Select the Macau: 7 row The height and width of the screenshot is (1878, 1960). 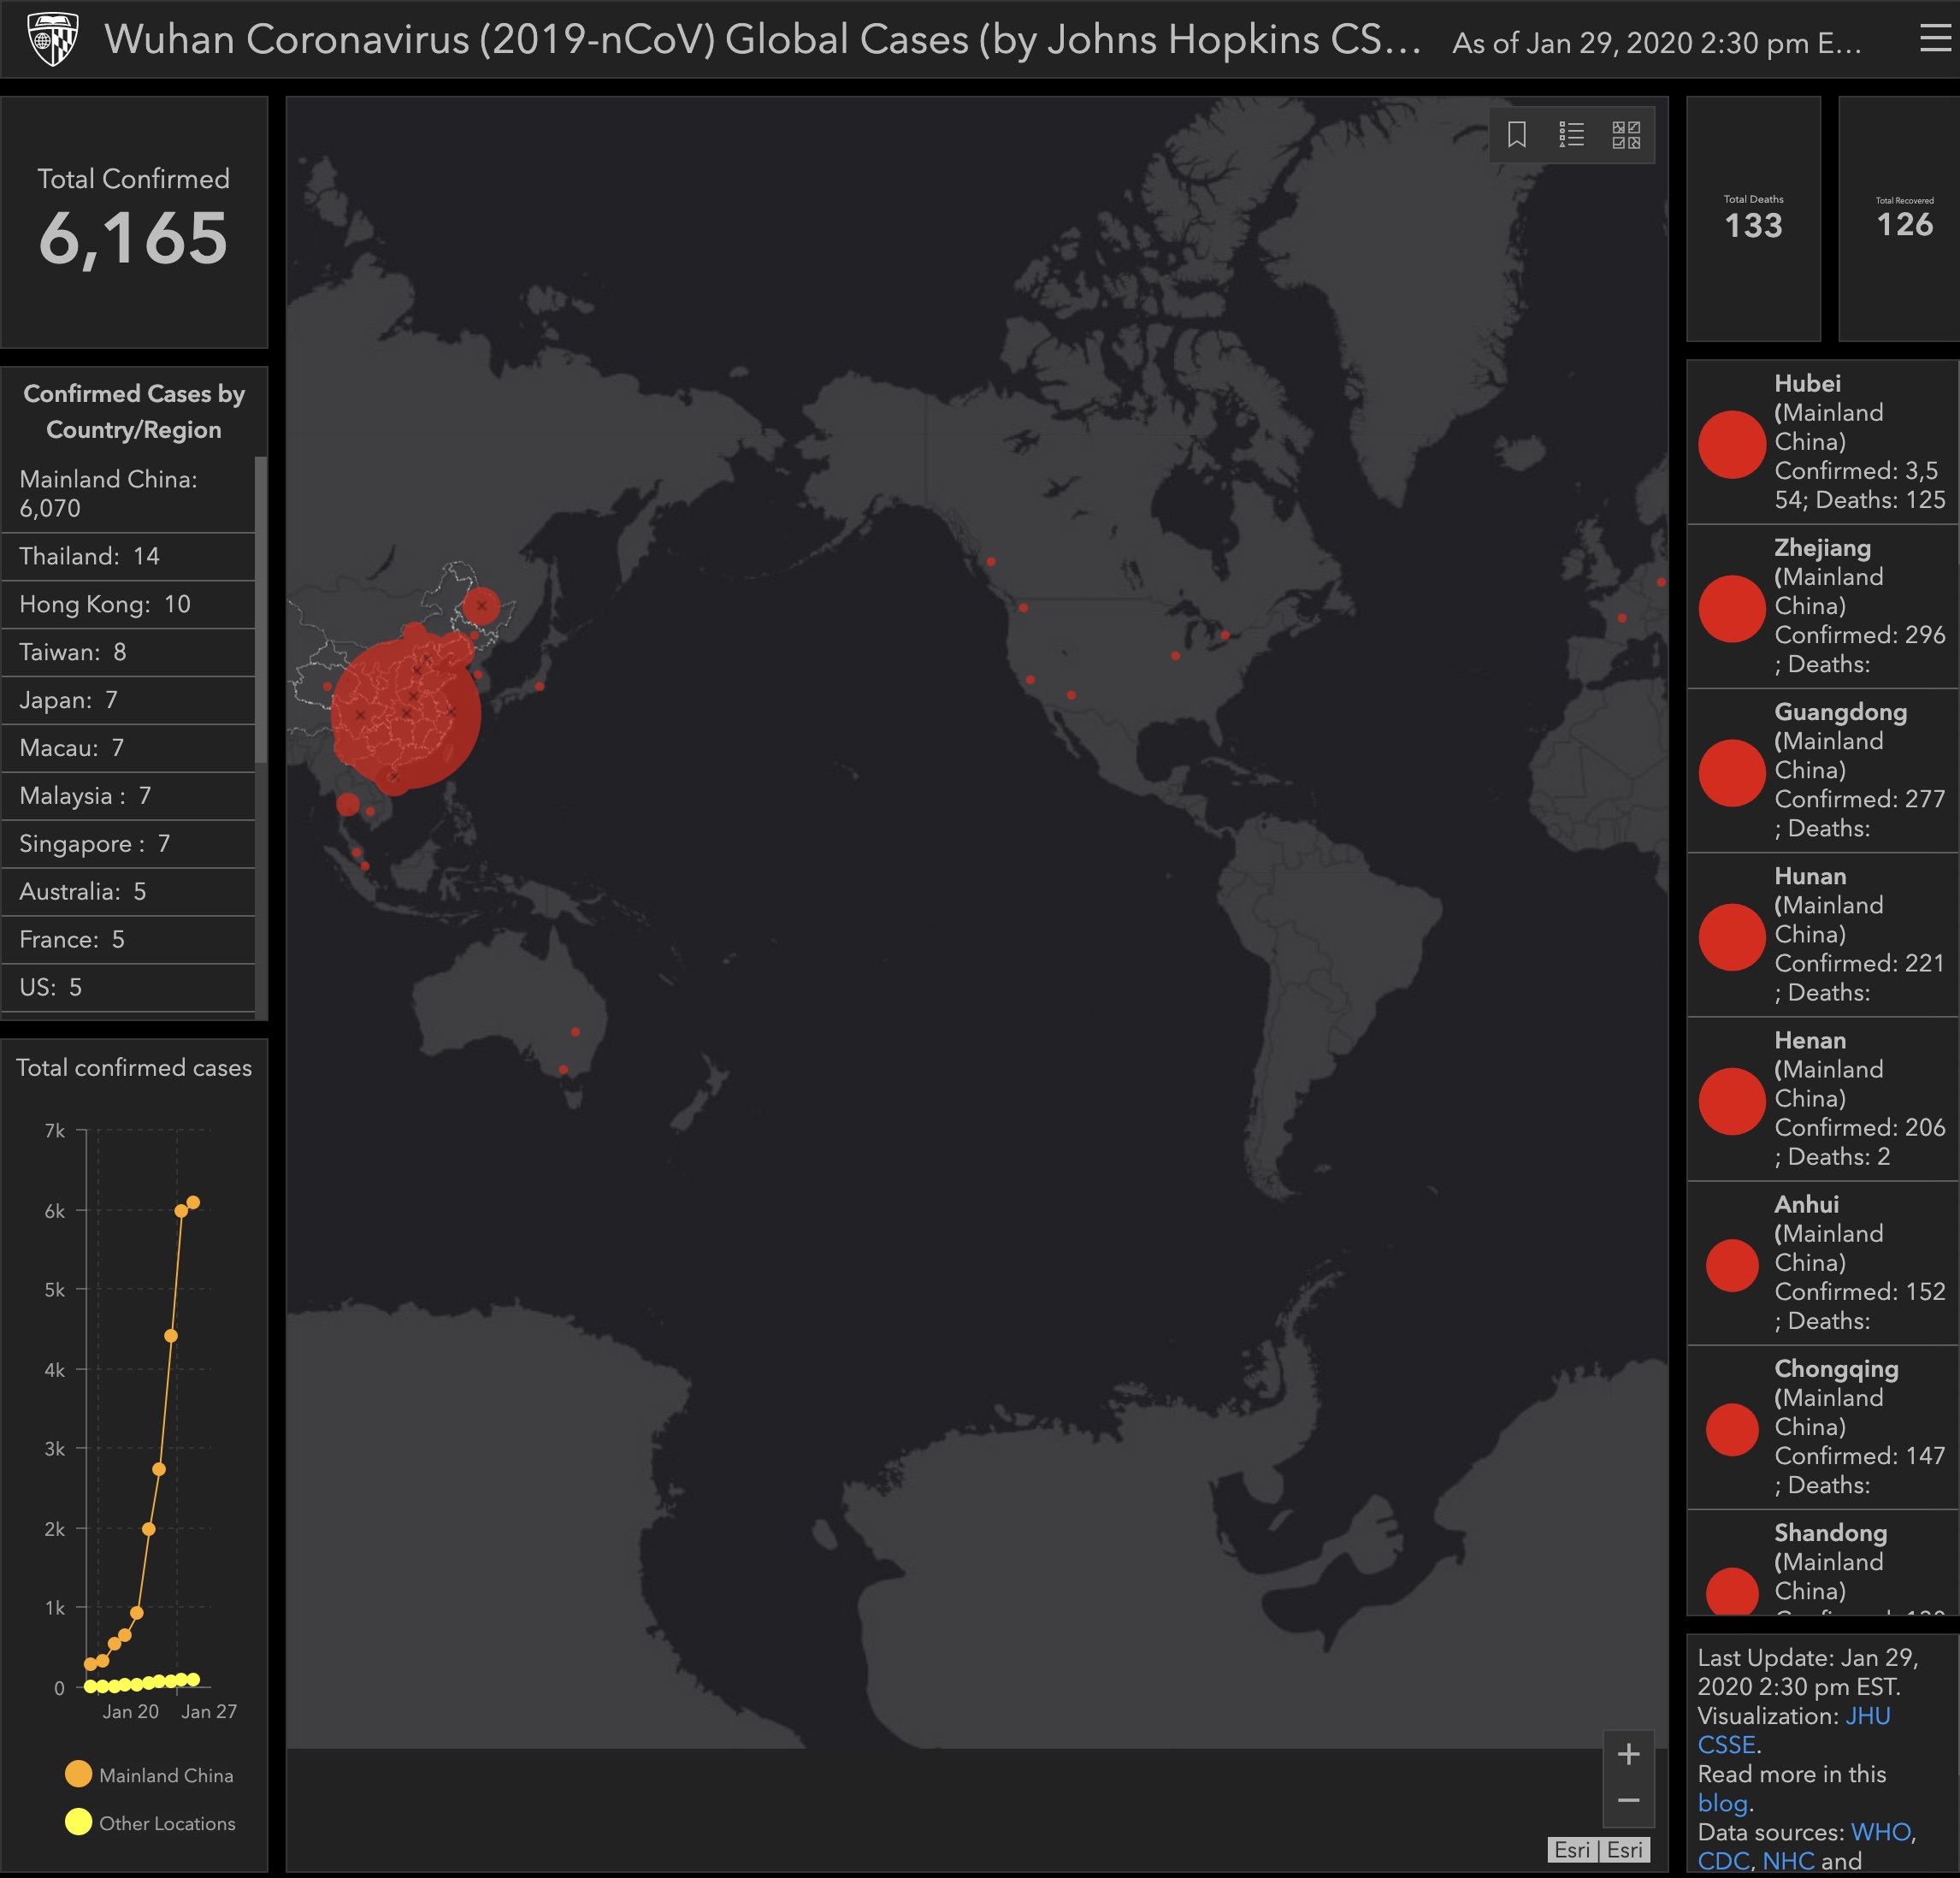[x=128, y=748]
